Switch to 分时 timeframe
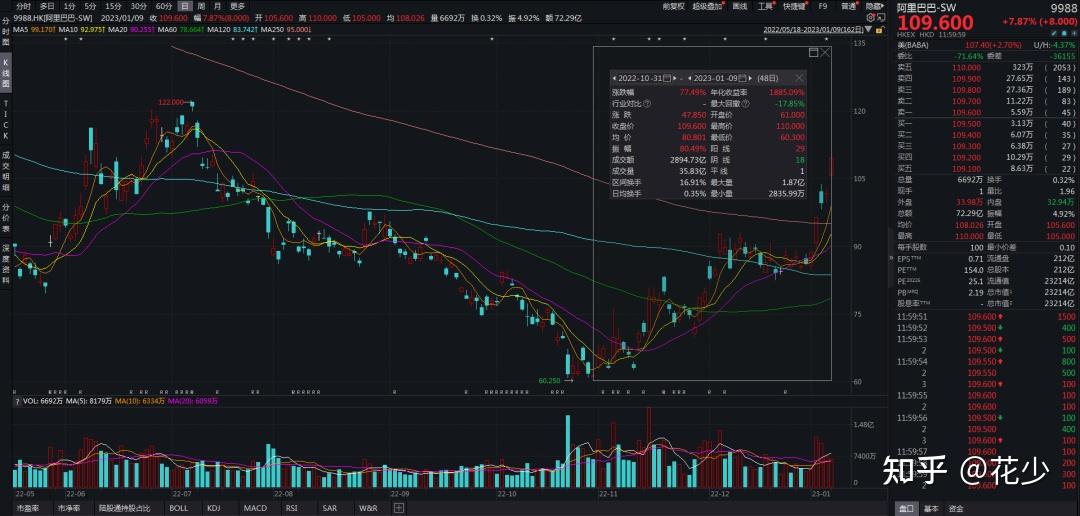The width and height of the screenshot is (1080, 516). coord(23,6)
